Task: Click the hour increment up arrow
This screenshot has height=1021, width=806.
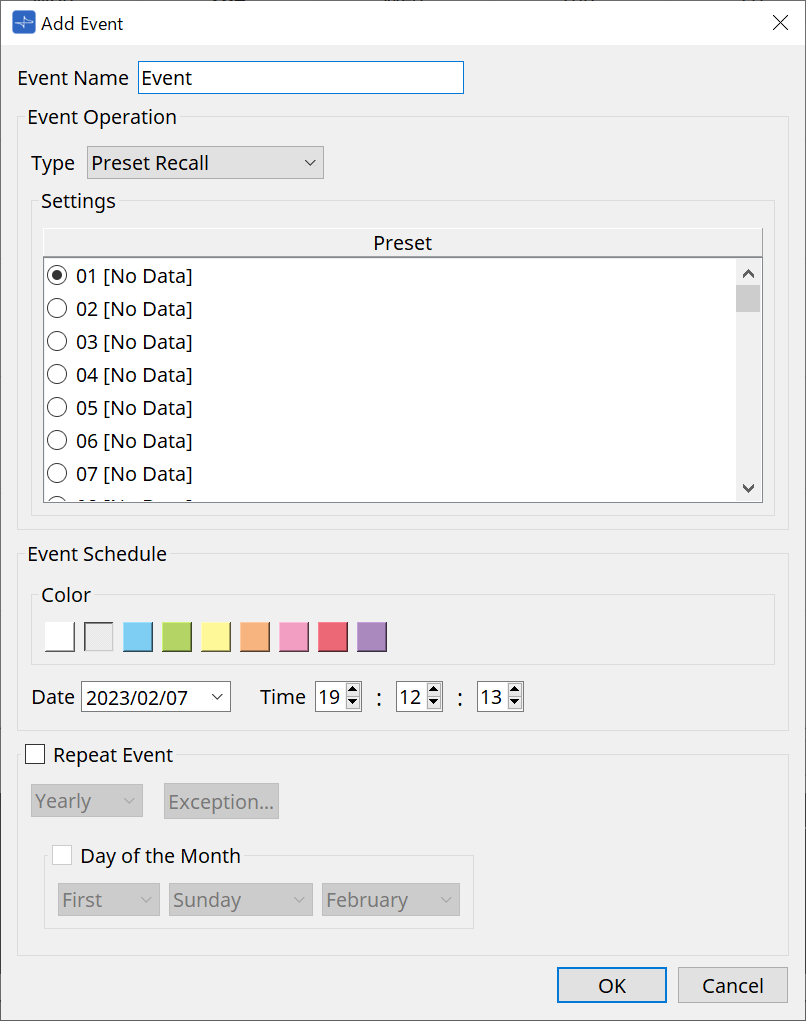Action: (353, 690)
